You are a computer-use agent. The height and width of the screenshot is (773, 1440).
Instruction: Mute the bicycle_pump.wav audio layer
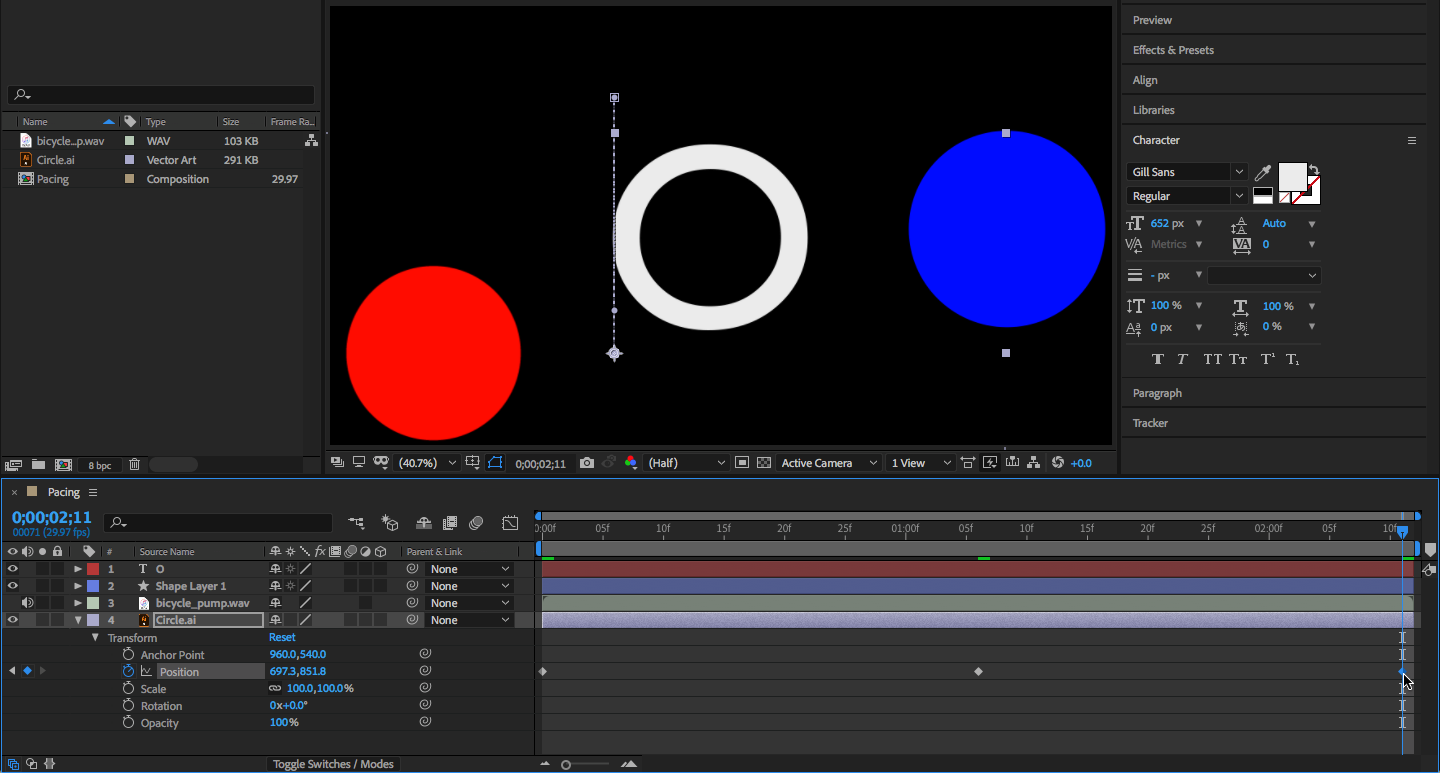[27, 603]
